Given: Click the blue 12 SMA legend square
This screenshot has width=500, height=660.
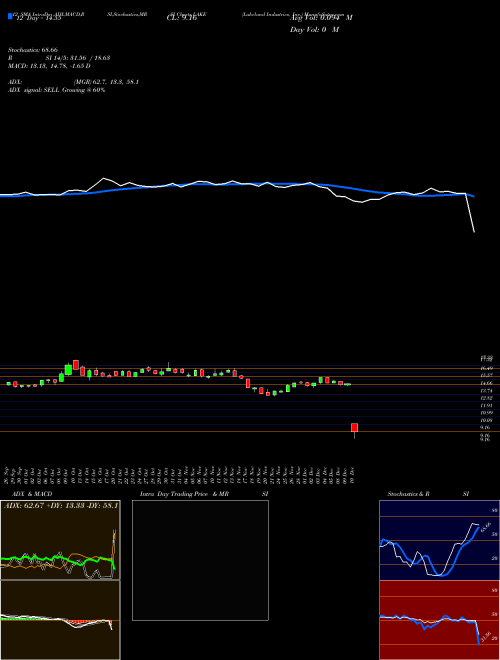Looking at the screenshot, I should [x=10, y=17].
